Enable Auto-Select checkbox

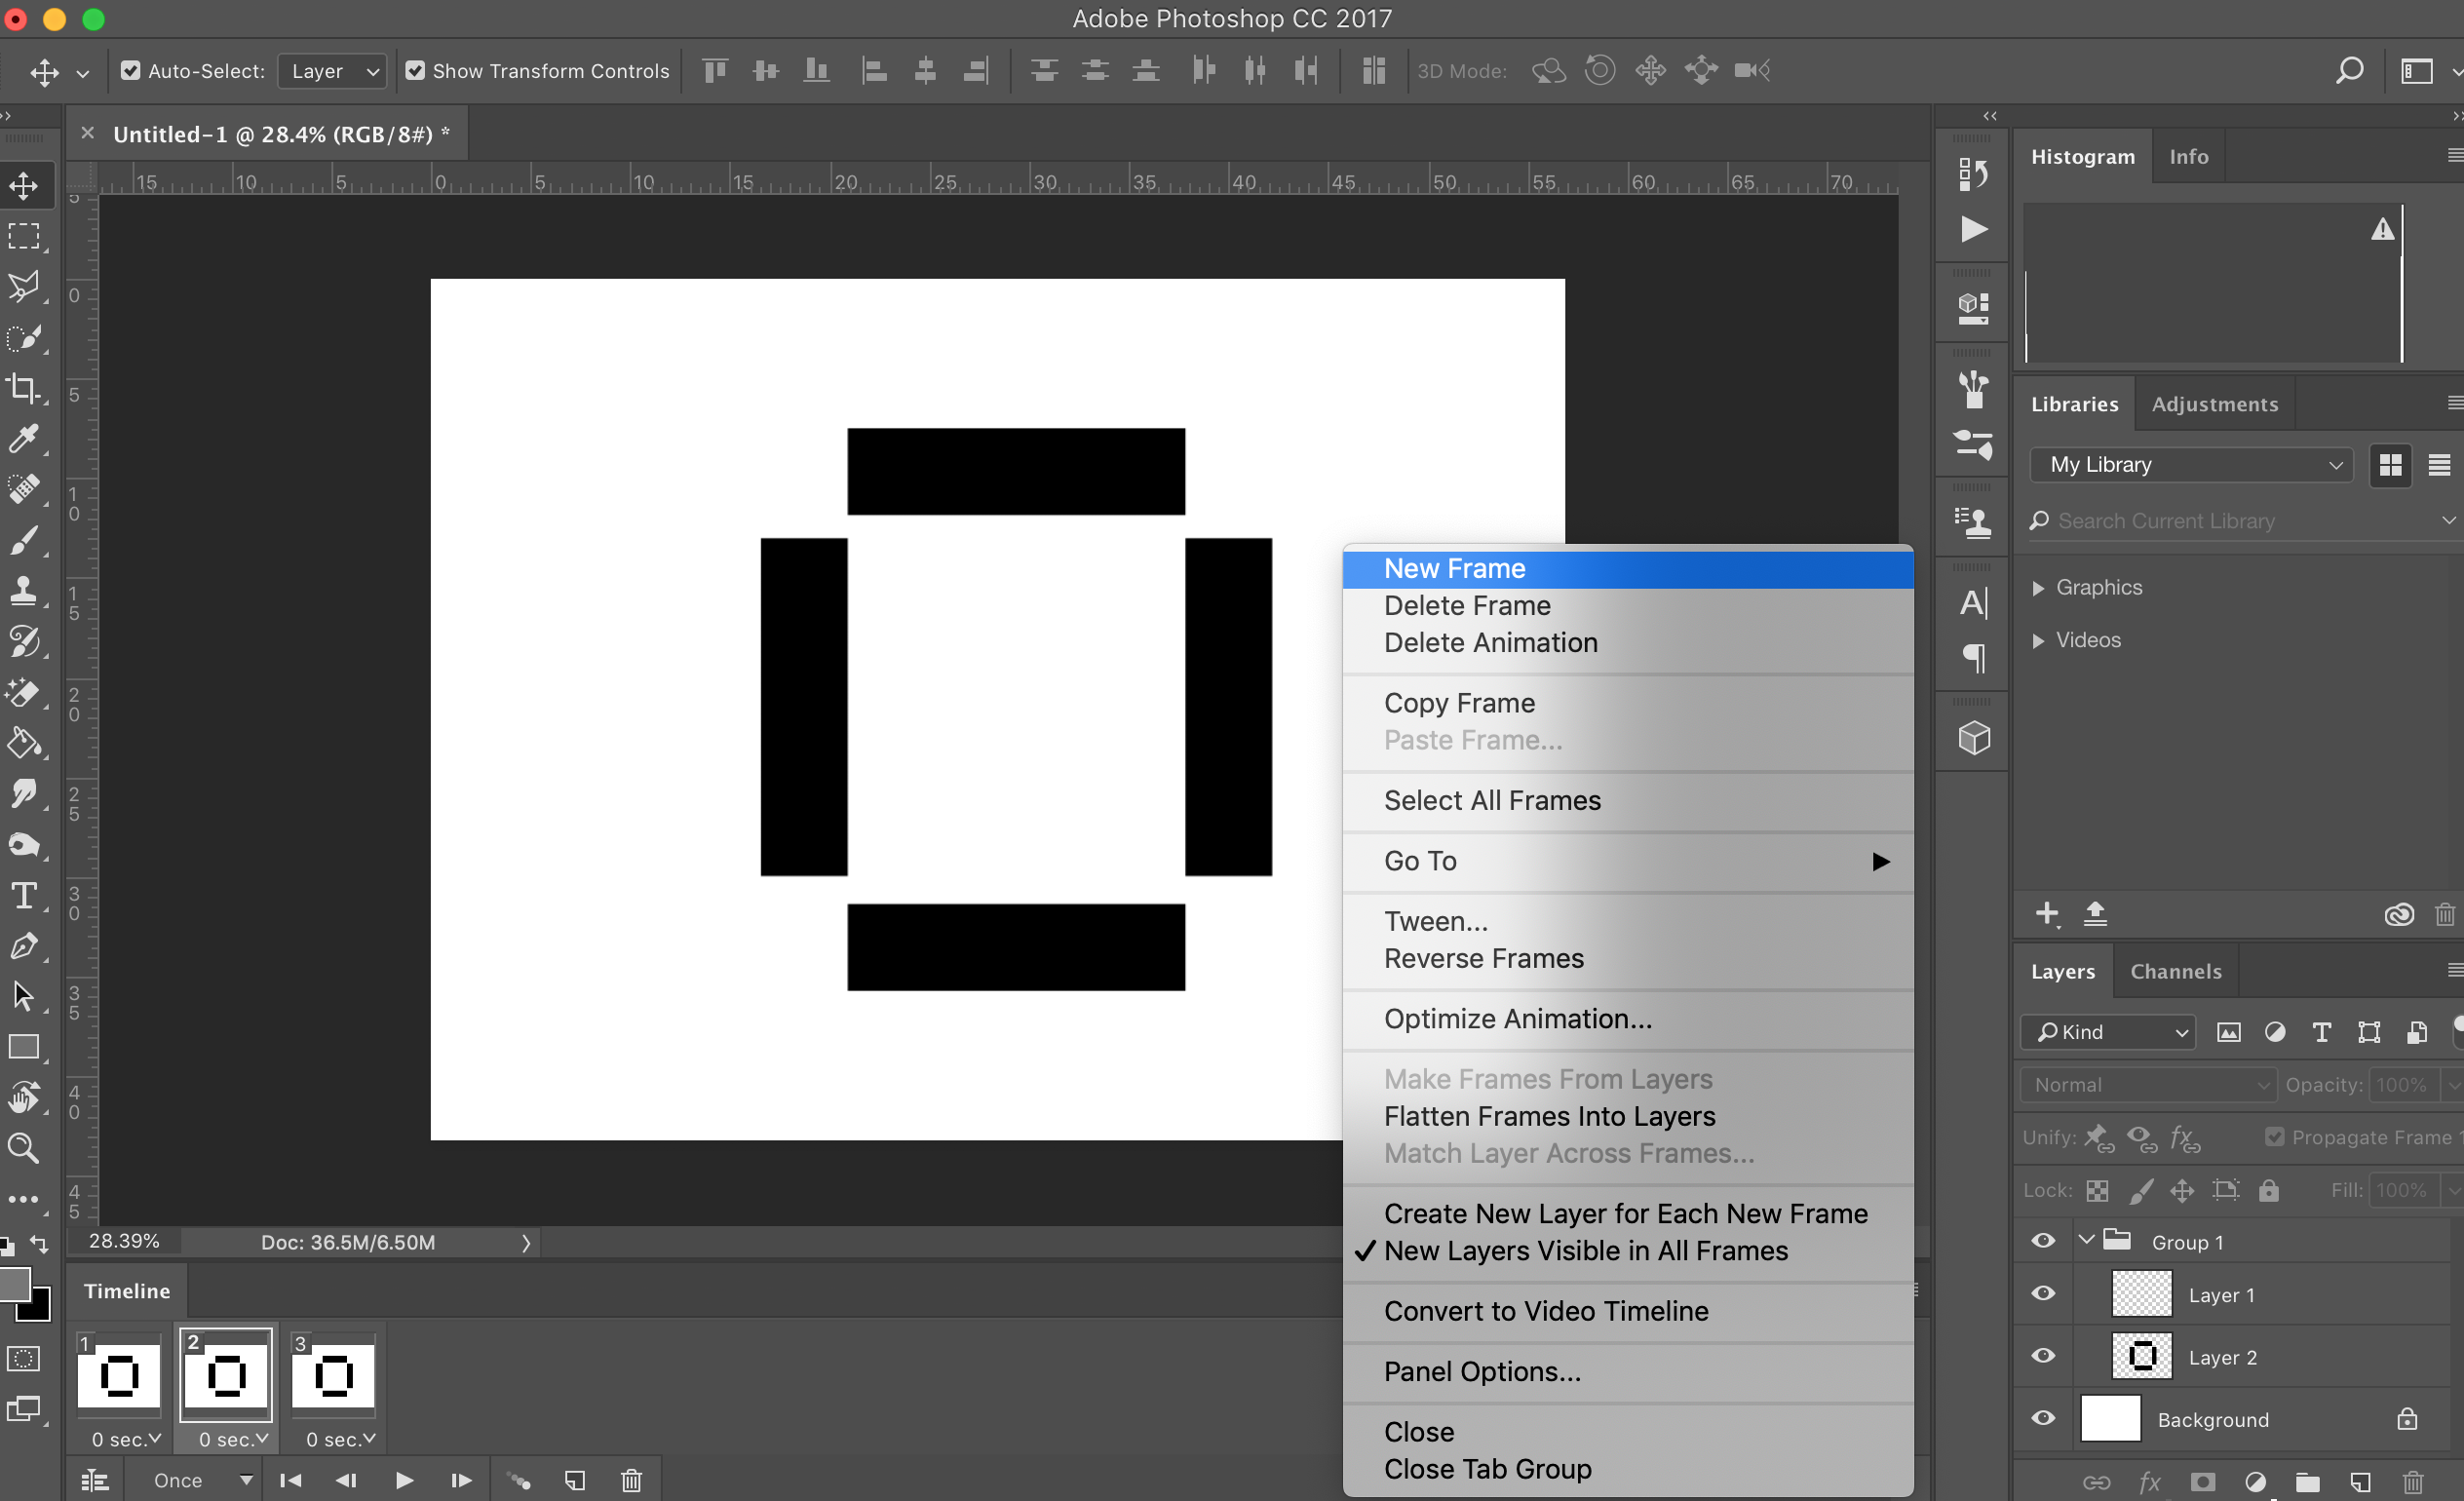(131, 70)
